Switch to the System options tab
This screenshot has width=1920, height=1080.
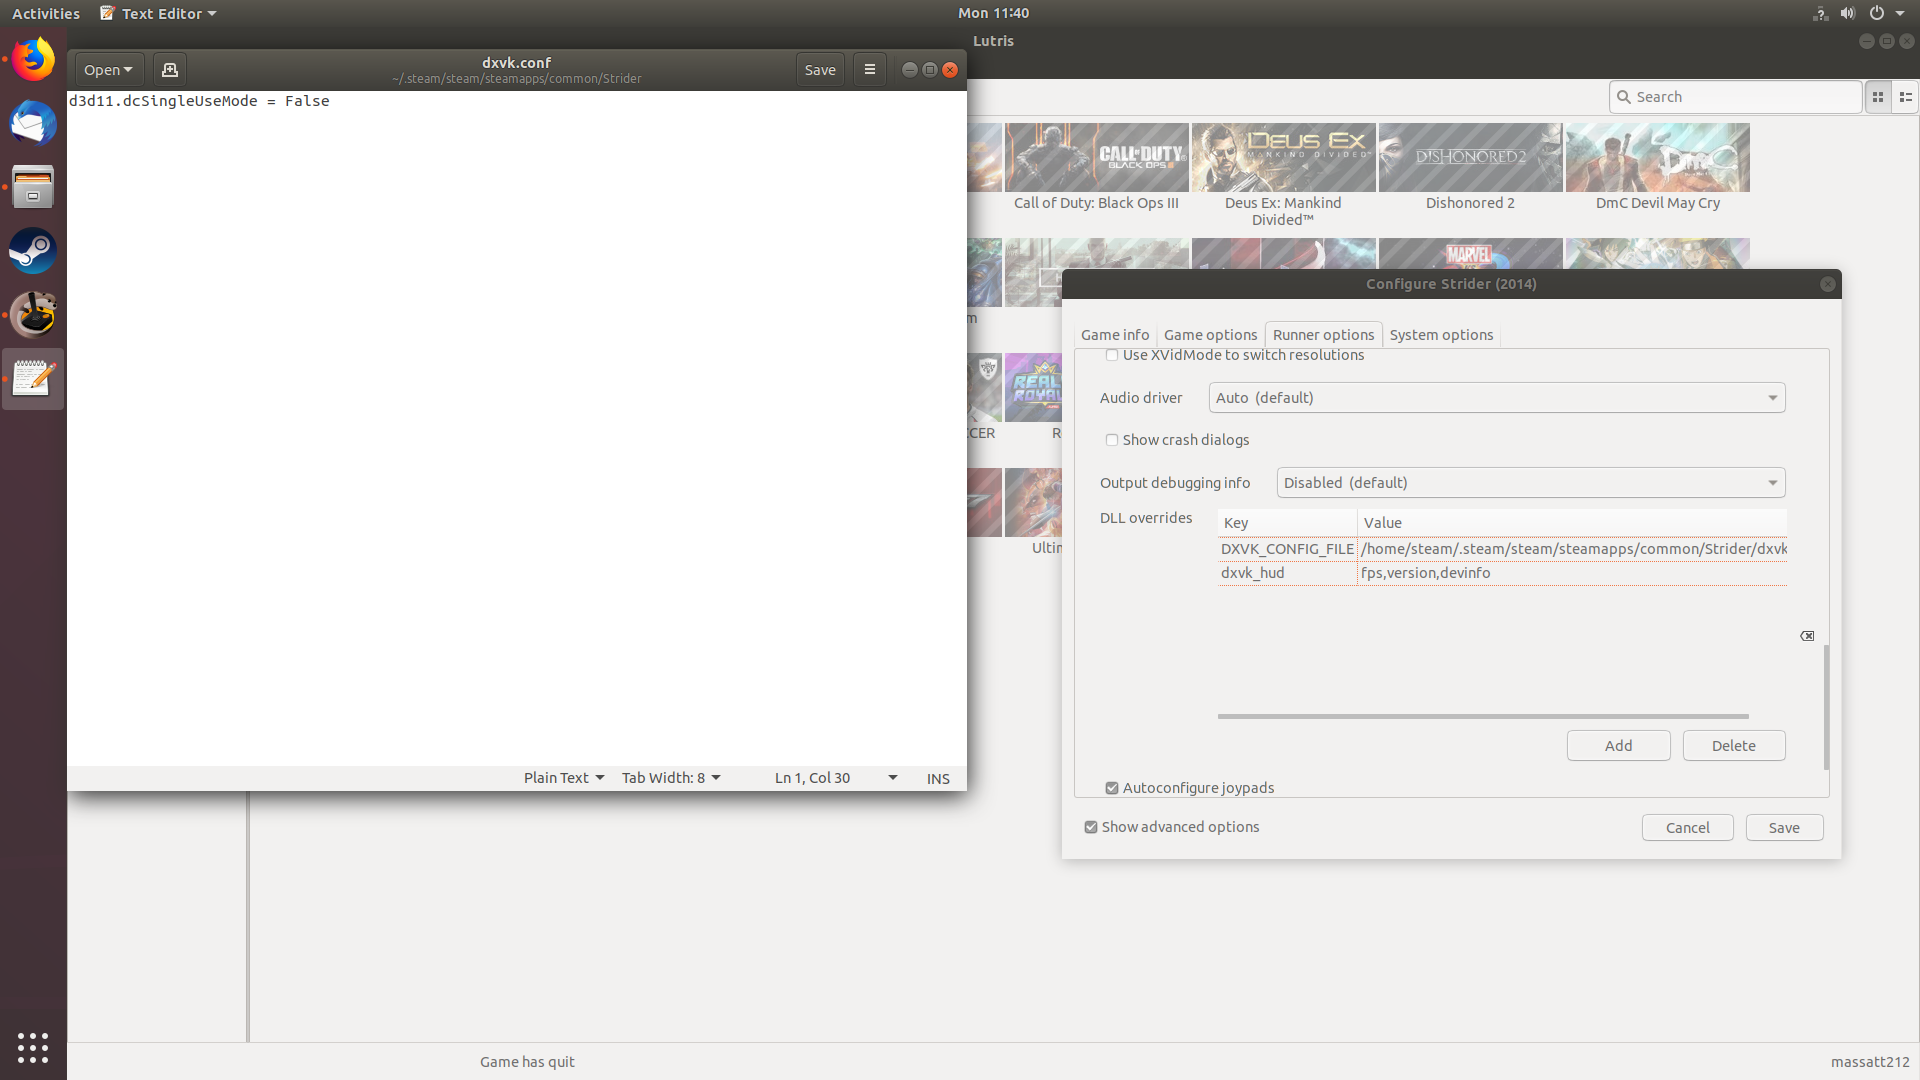[x=1441, y=335]
